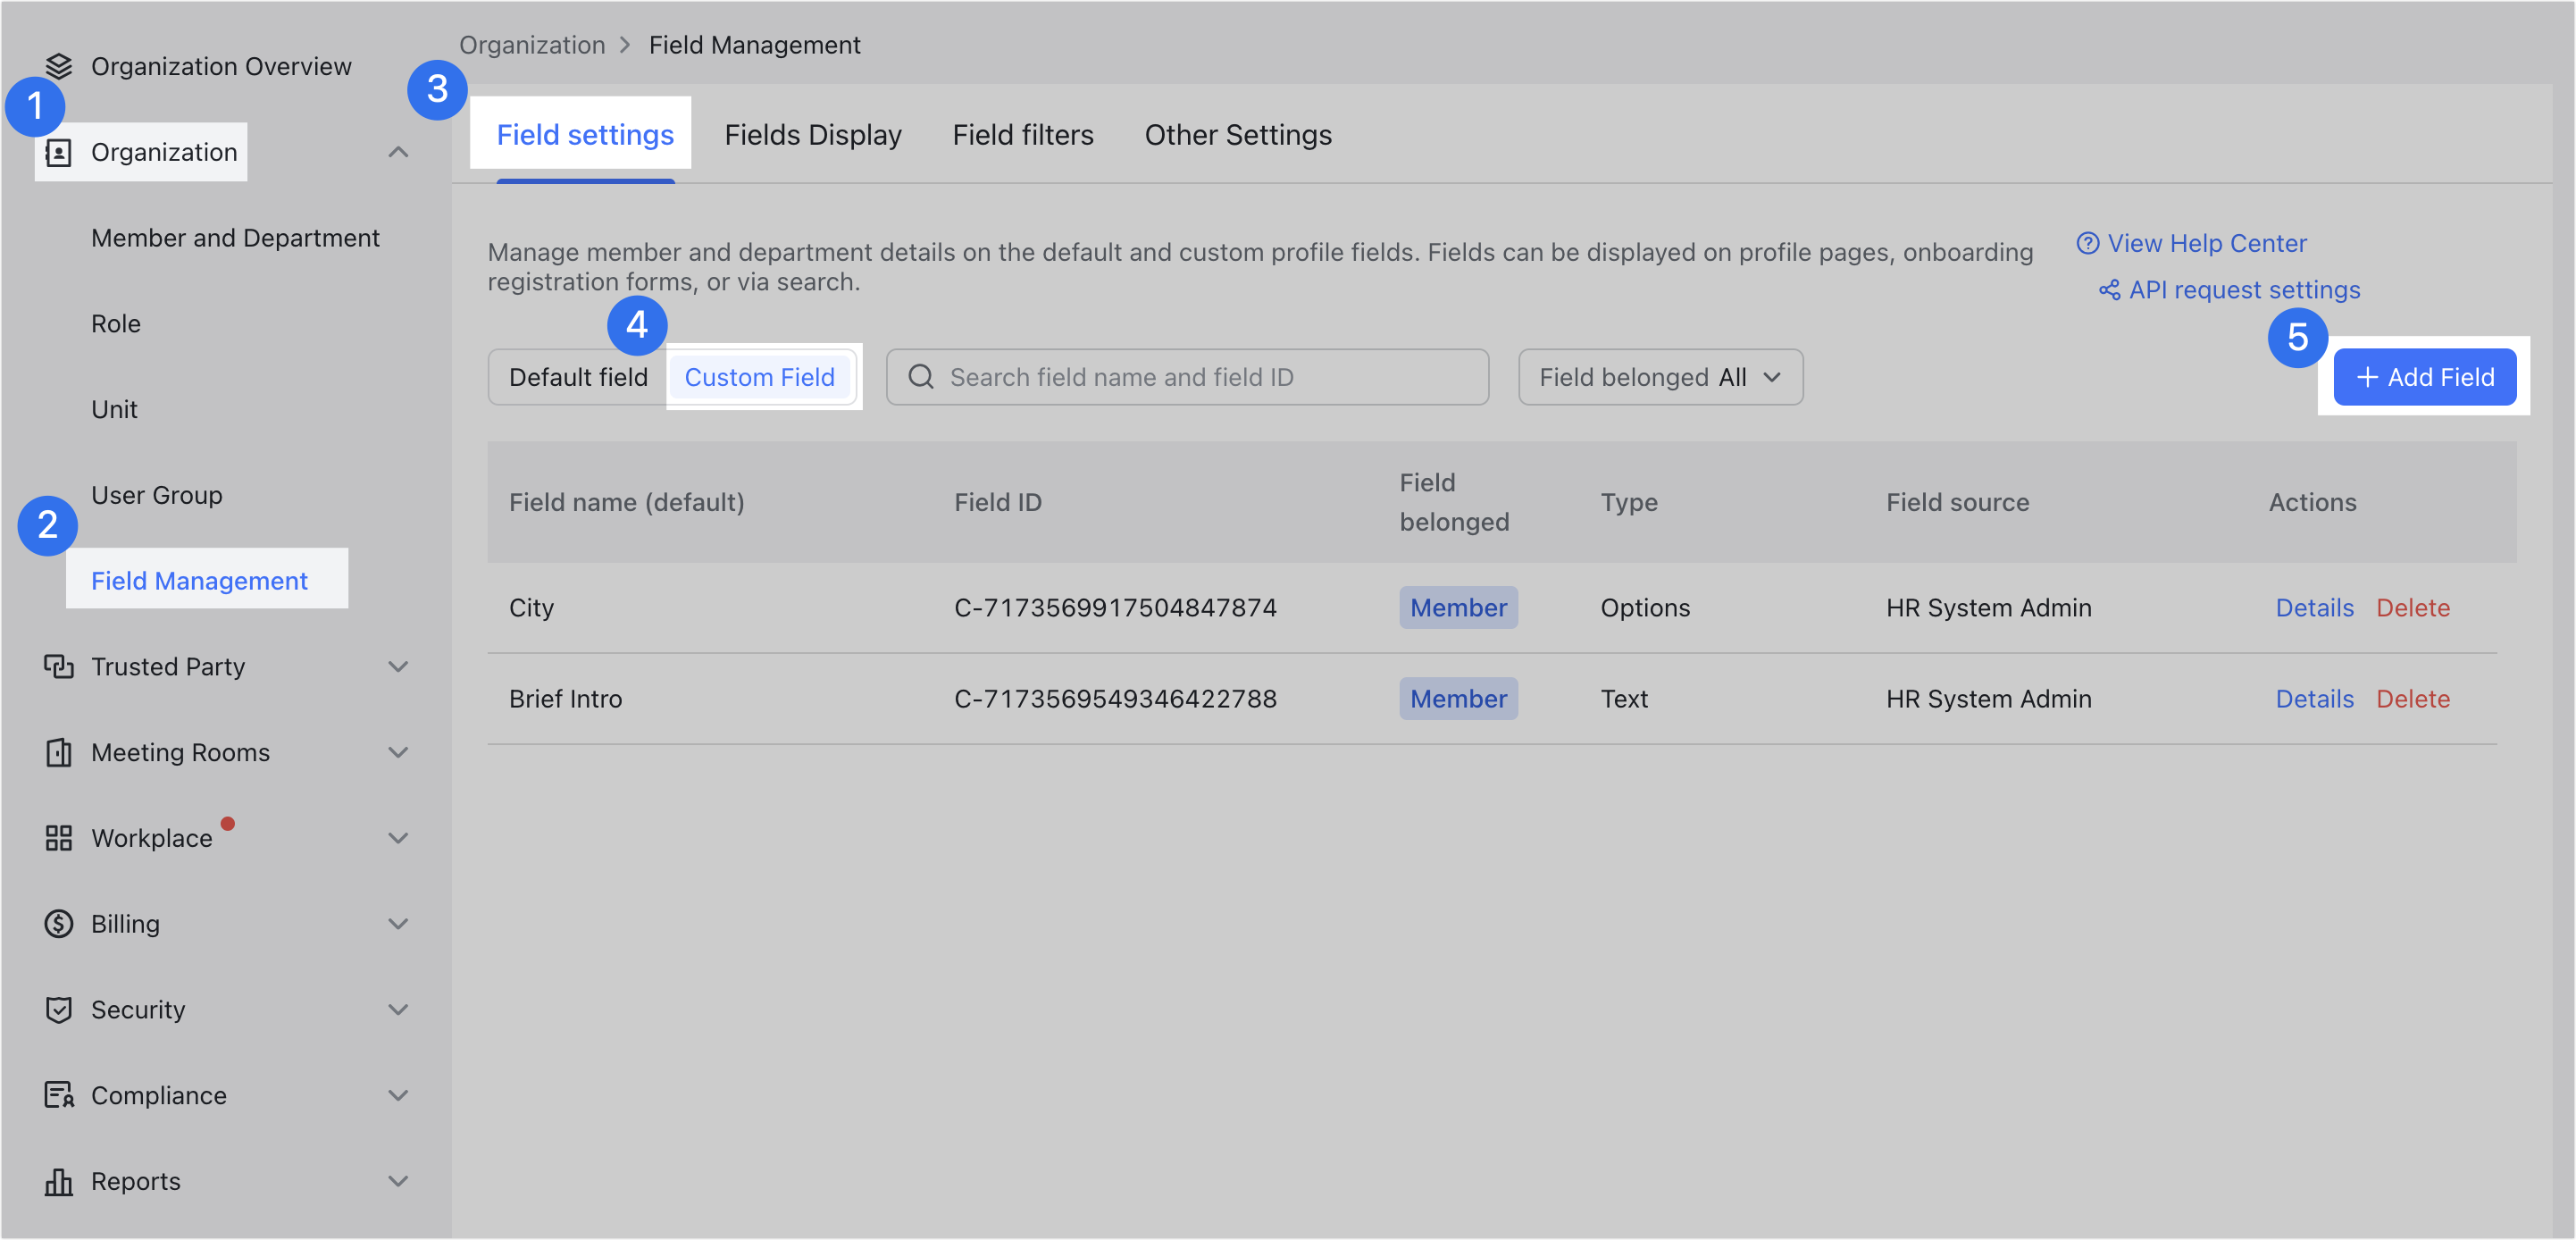Click the Field ID column header
The width and height of the screenshot is (2576, 1240).
coord(997,502)
